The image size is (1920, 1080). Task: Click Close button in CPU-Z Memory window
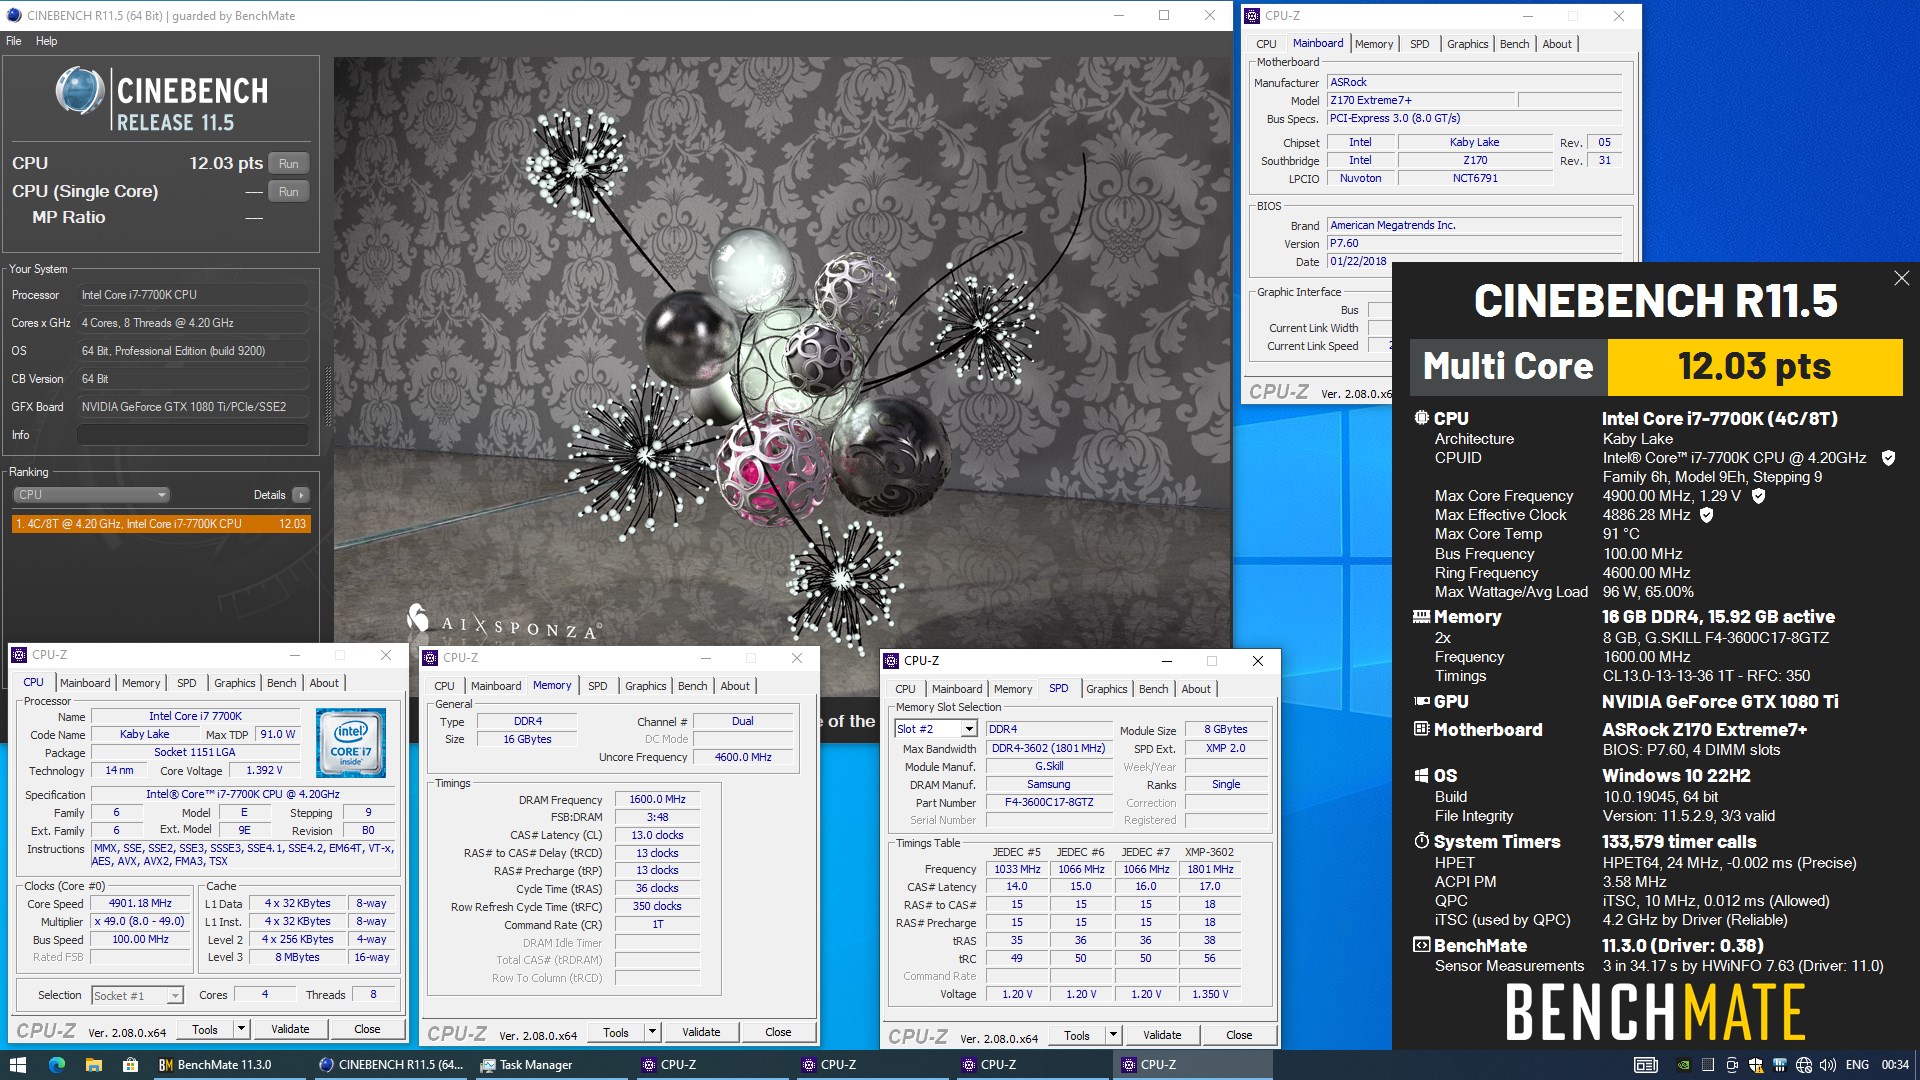pos(778,1032)
